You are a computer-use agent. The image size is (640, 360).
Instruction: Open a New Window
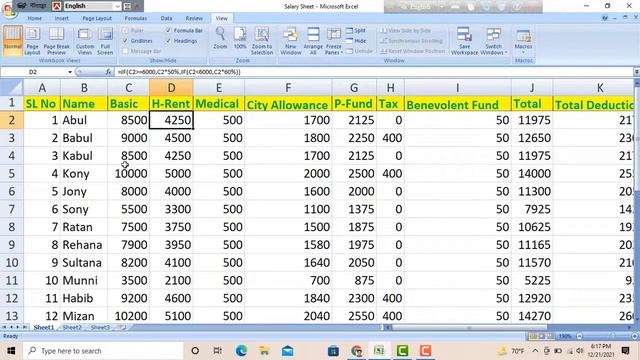coord(291,40)
